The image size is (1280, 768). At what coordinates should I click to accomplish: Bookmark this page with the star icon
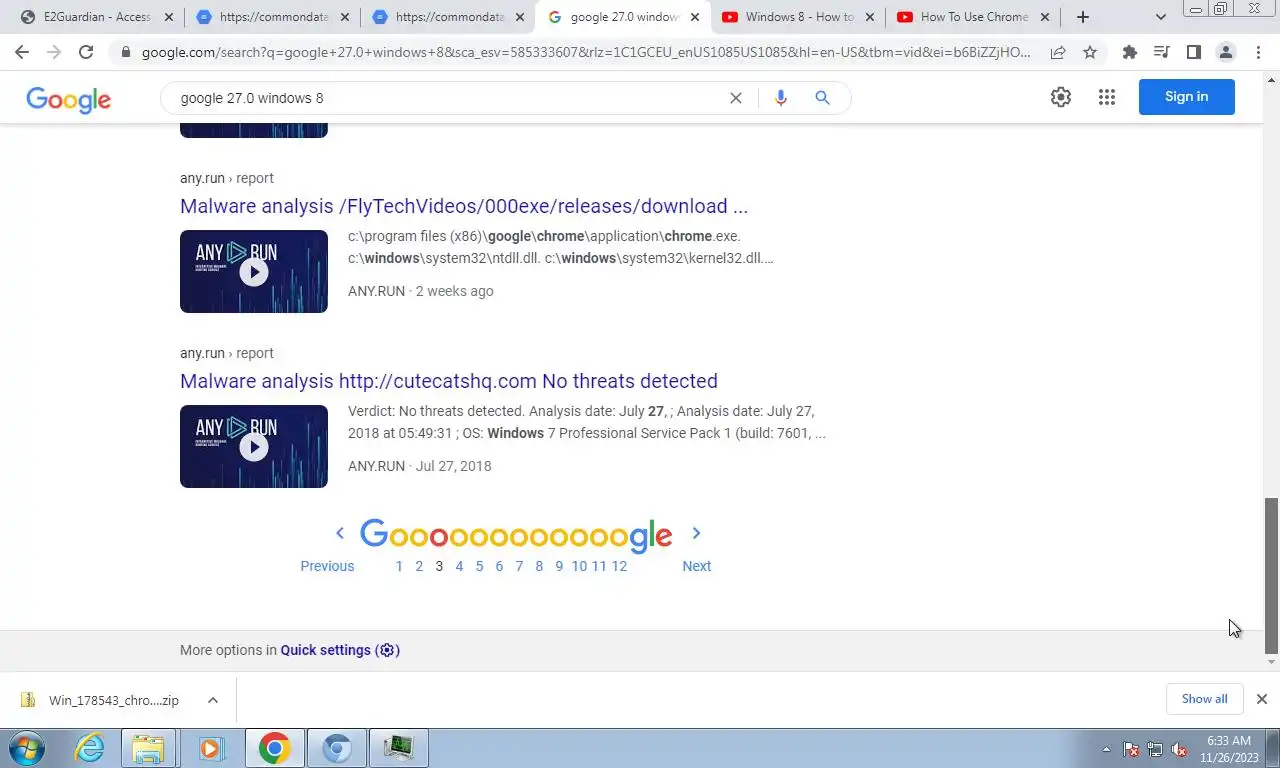click(x=1090, y=52)
